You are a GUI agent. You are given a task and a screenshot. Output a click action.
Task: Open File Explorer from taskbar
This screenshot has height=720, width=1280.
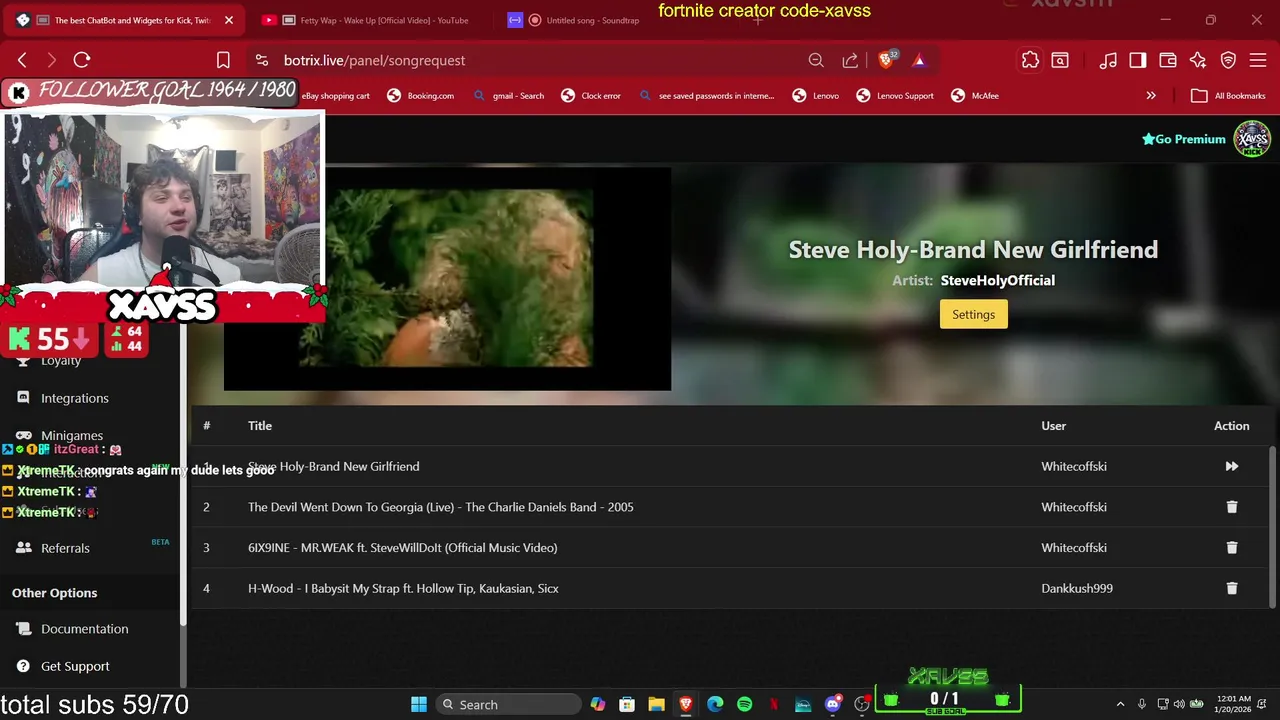coord(656,705)
